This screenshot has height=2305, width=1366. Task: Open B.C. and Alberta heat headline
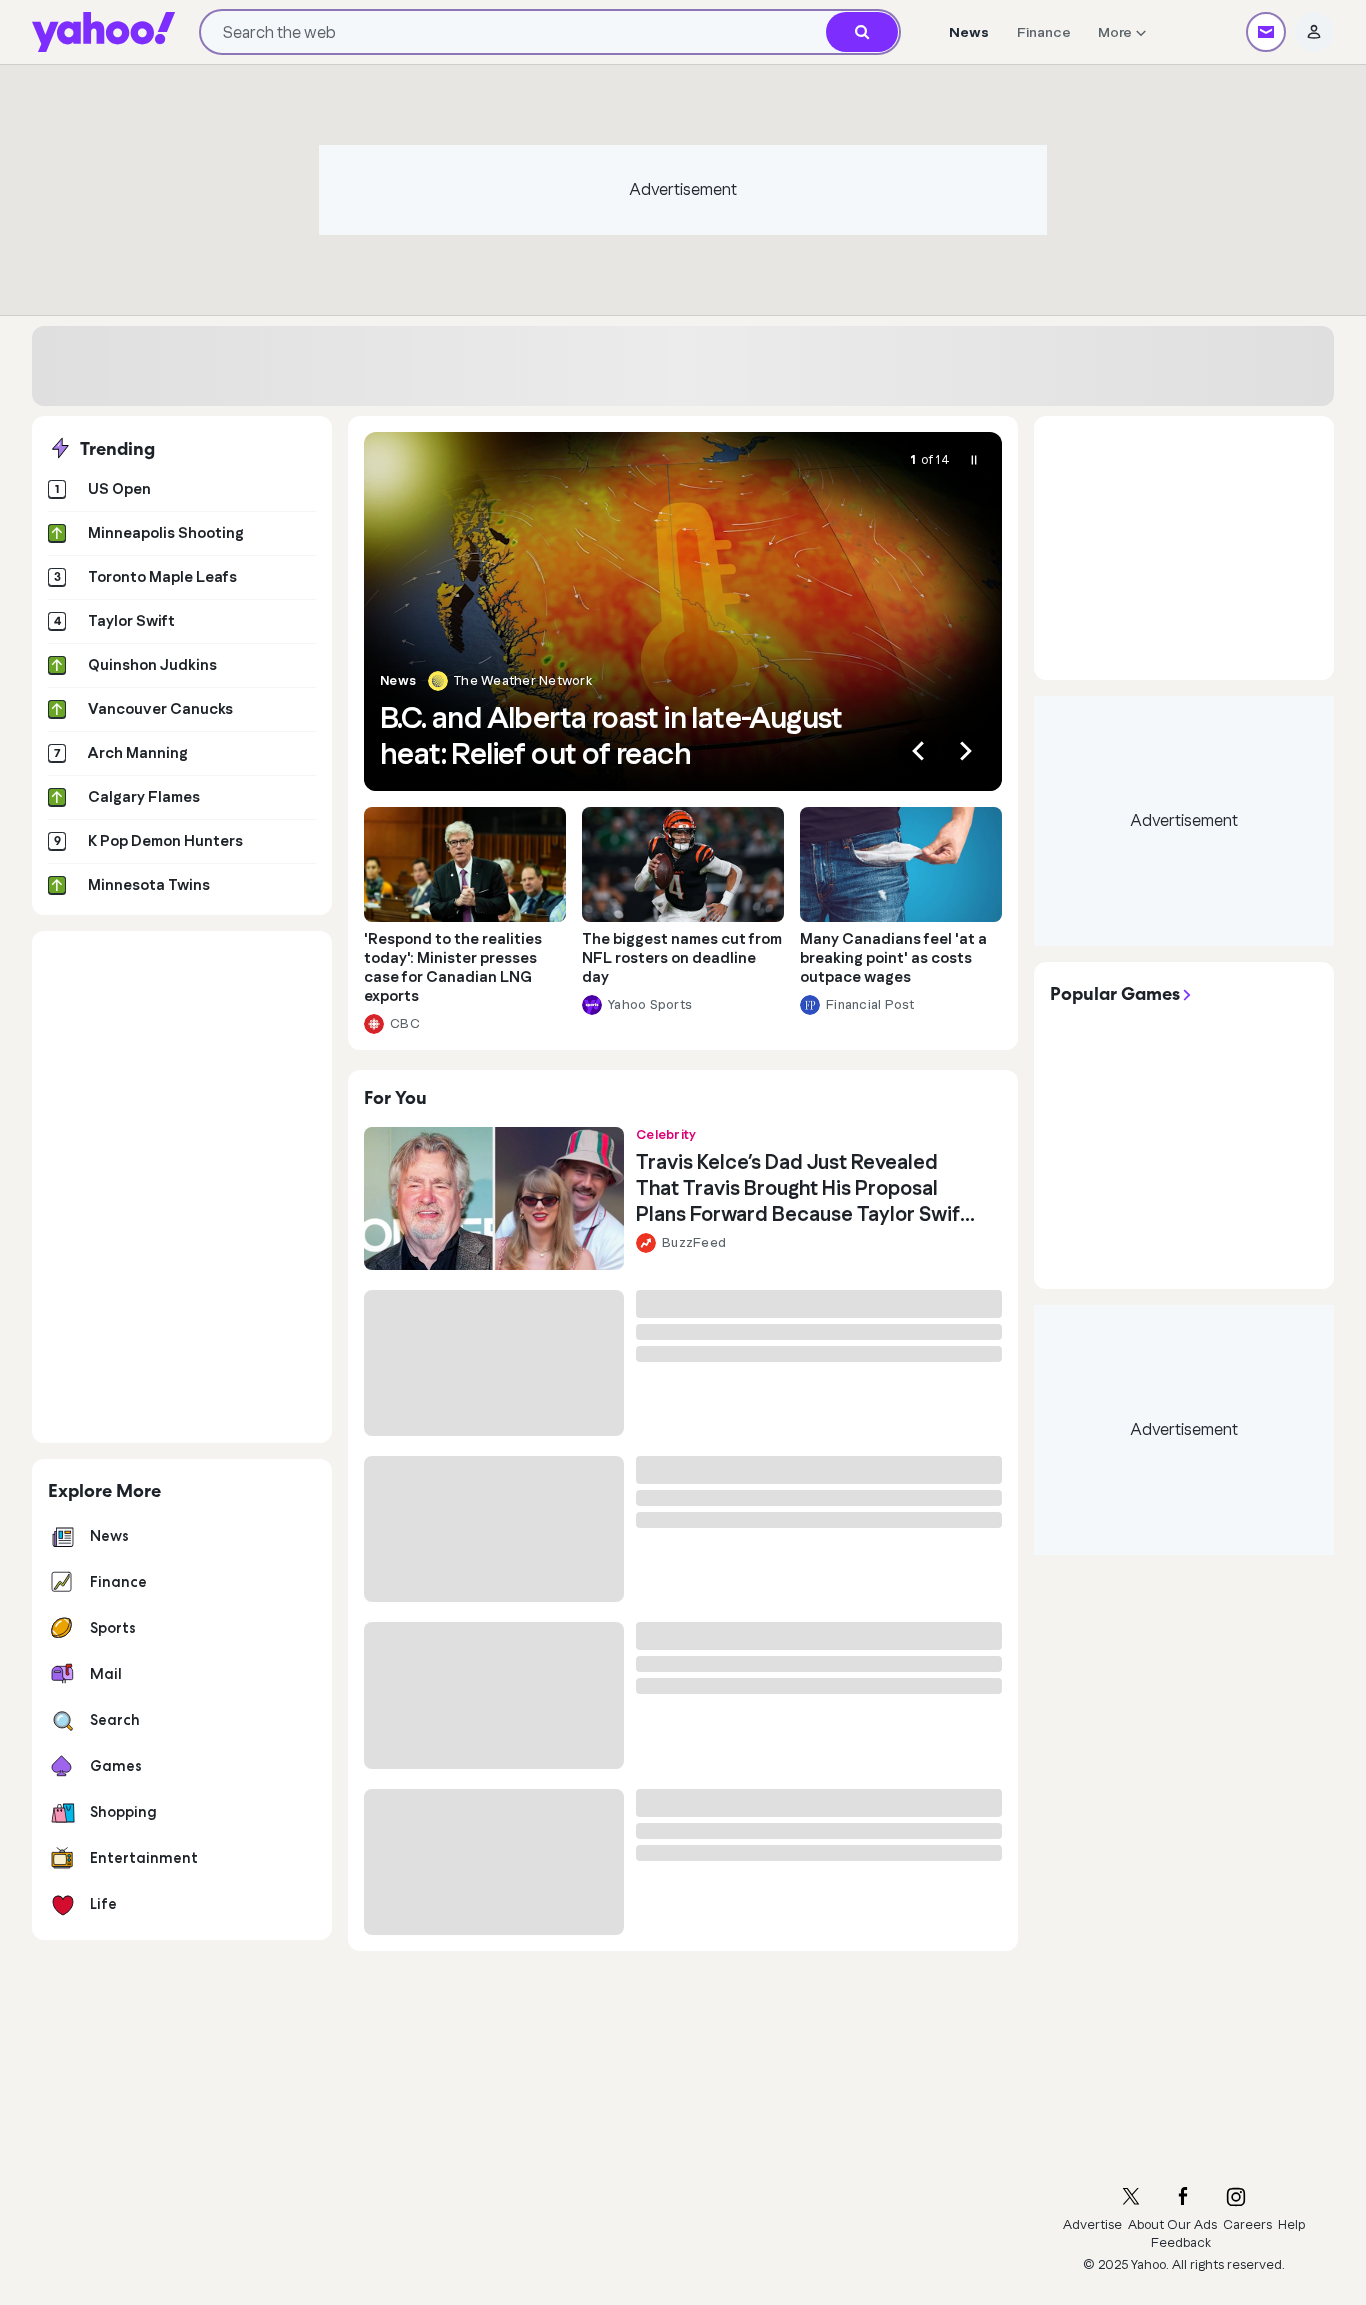coord(611,736)
